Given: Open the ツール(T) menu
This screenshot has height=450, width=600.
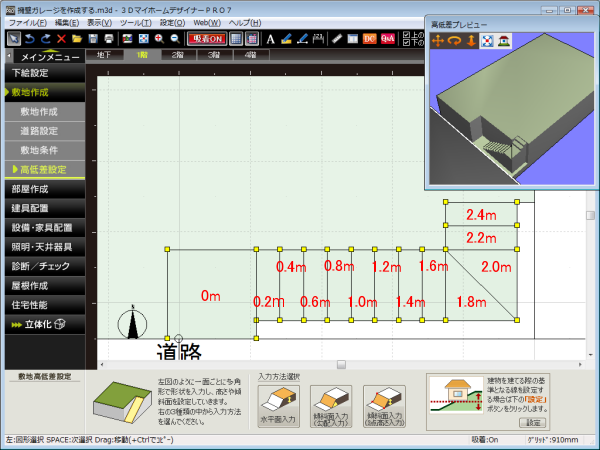Looking at the screenshot, I should click(x=132, y=21).
